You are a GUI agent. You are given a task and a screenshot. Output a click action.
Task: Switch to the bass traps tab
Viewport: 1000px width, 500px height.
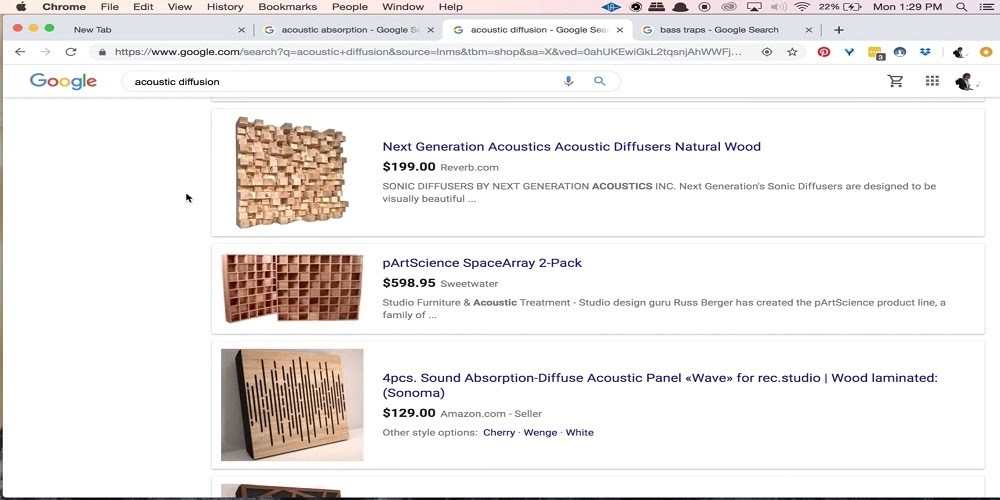tap(718, 30)
